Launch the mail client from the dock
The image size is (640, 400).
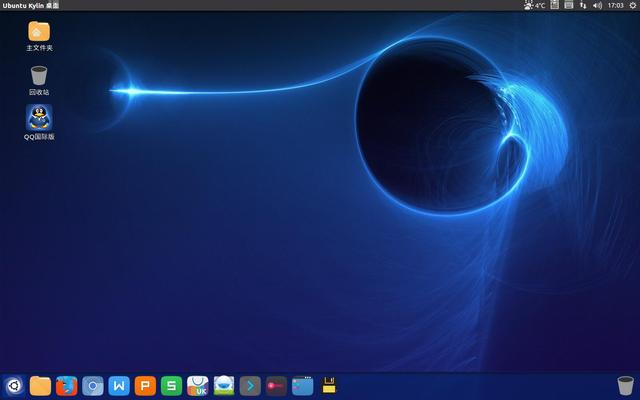click(x=224, y=385)
